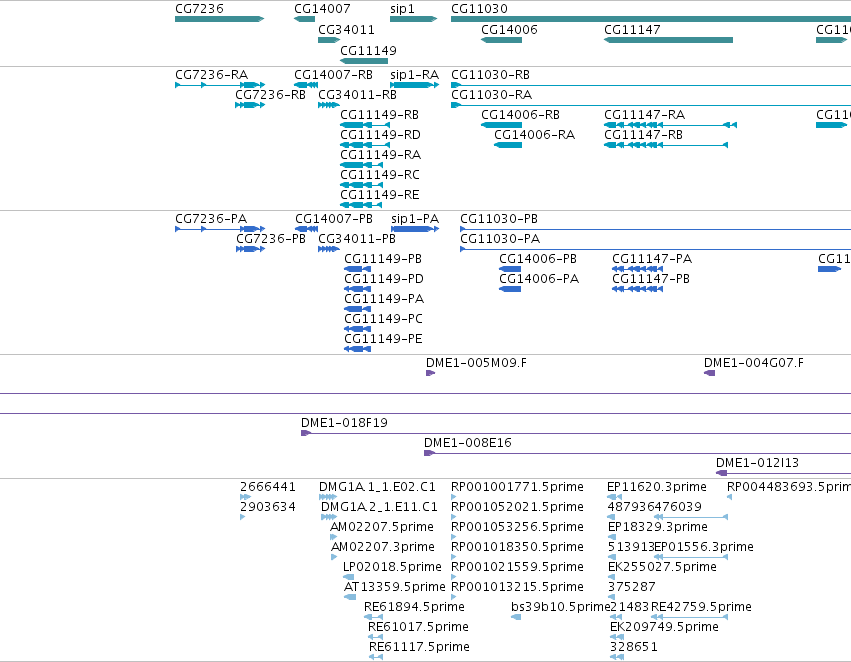Select the CG11149-RB transcript label
This screenshot has height=662, width=851.
pyautogui.click(x=379, y=115)
